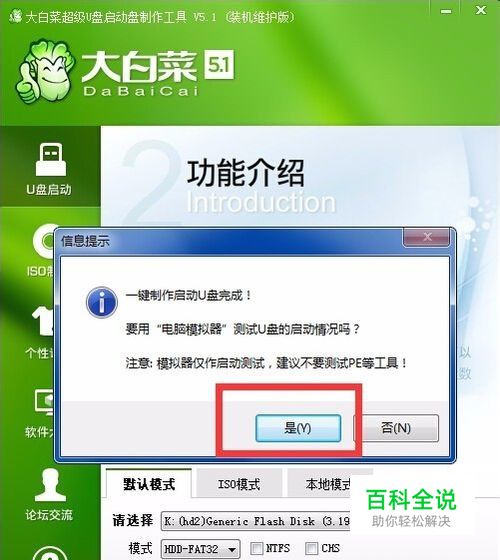Close the 信息提示 dialog

point(426,237)
